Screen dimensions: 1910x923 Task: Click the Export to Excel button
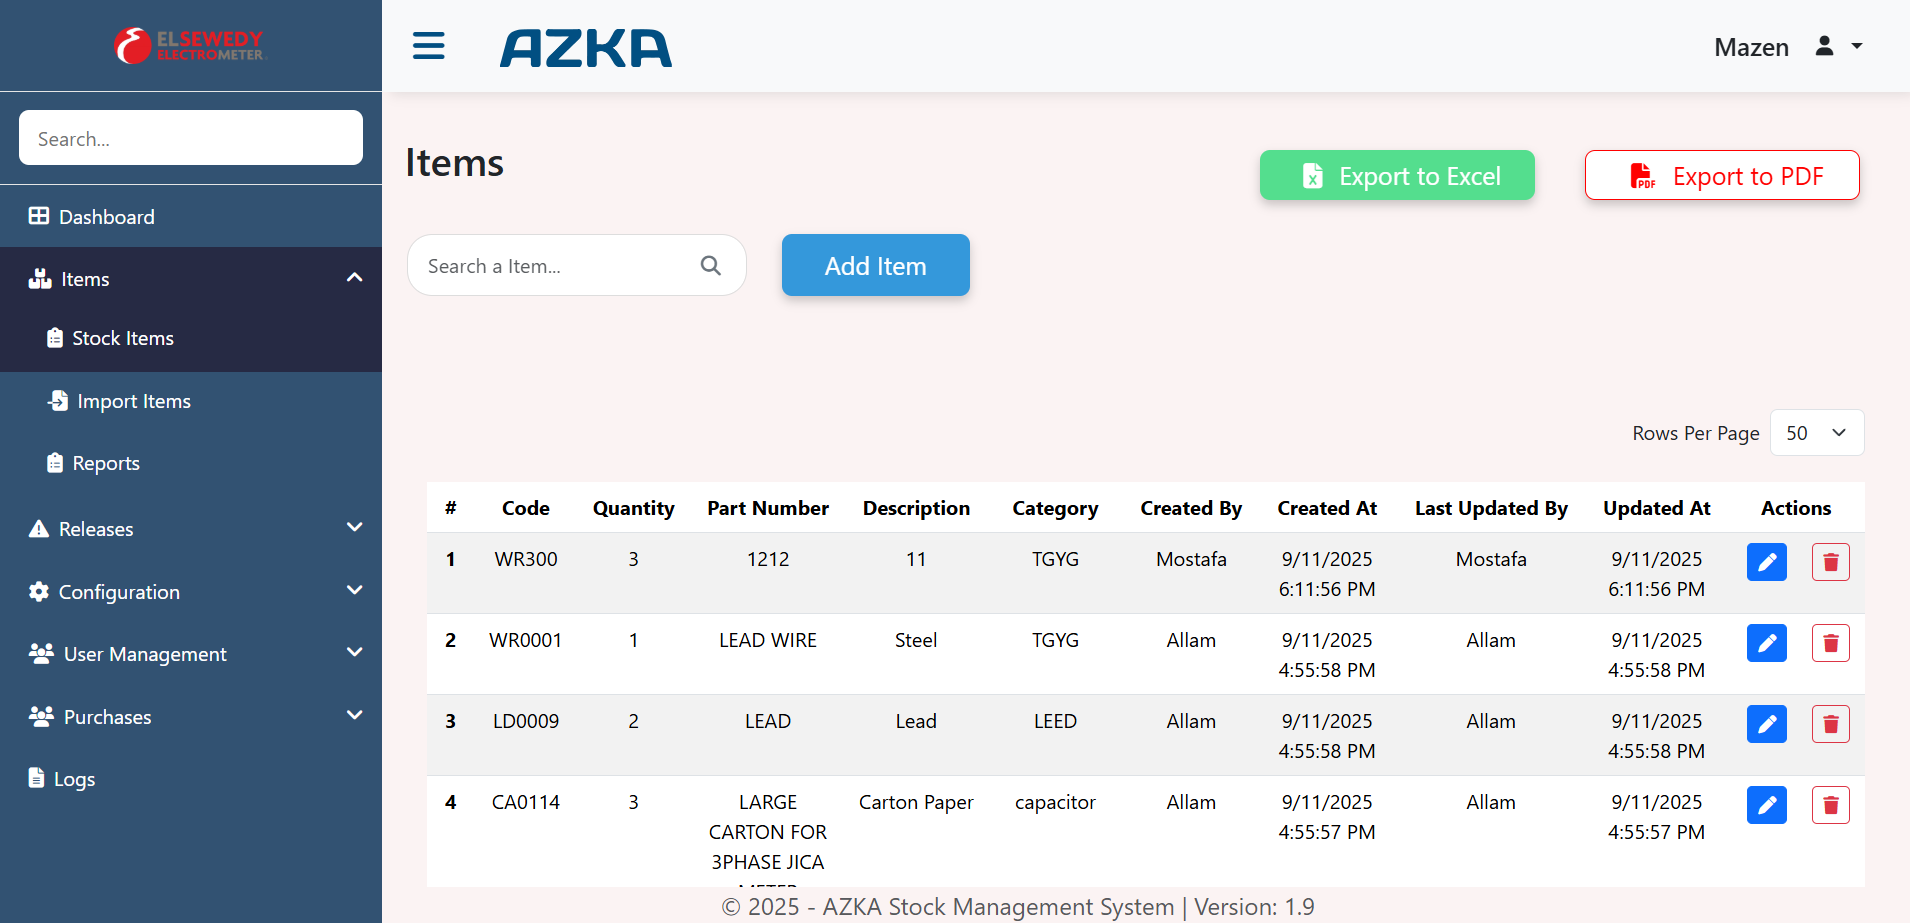(1396, 176)
